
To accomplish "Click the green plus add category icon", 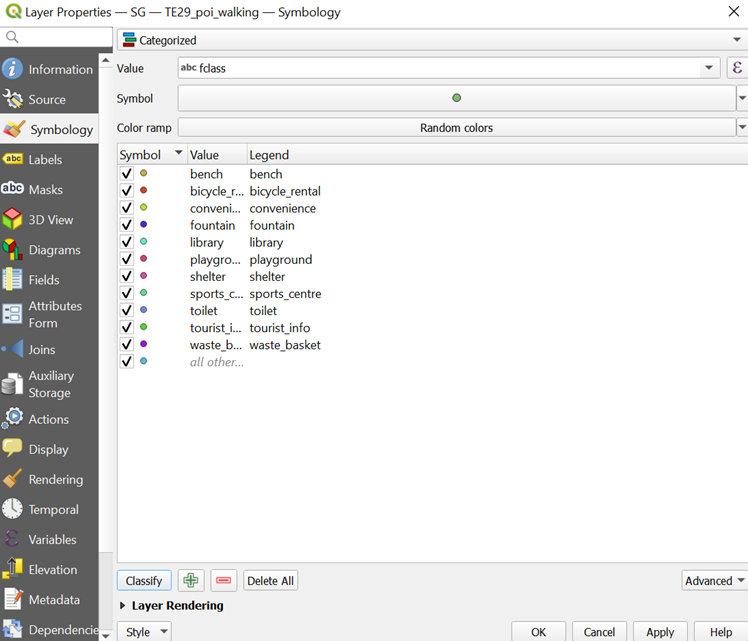I will 190,581.
